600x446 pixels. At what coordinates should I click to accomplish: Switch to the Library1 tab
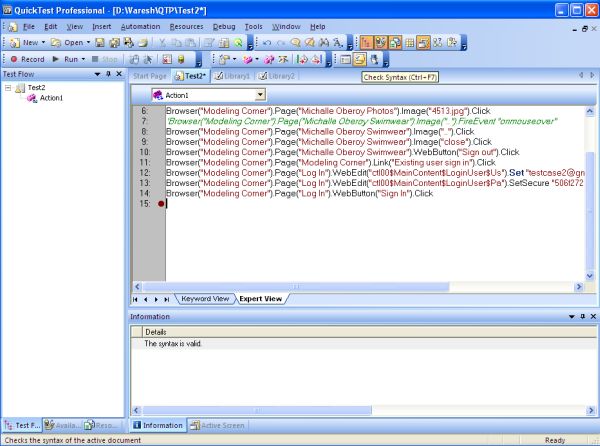[232, 76]
